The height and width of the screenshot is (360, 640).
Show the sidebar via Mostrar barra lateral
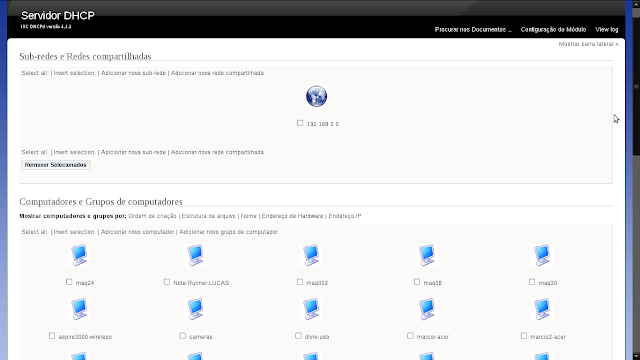(x=589, y=44)
